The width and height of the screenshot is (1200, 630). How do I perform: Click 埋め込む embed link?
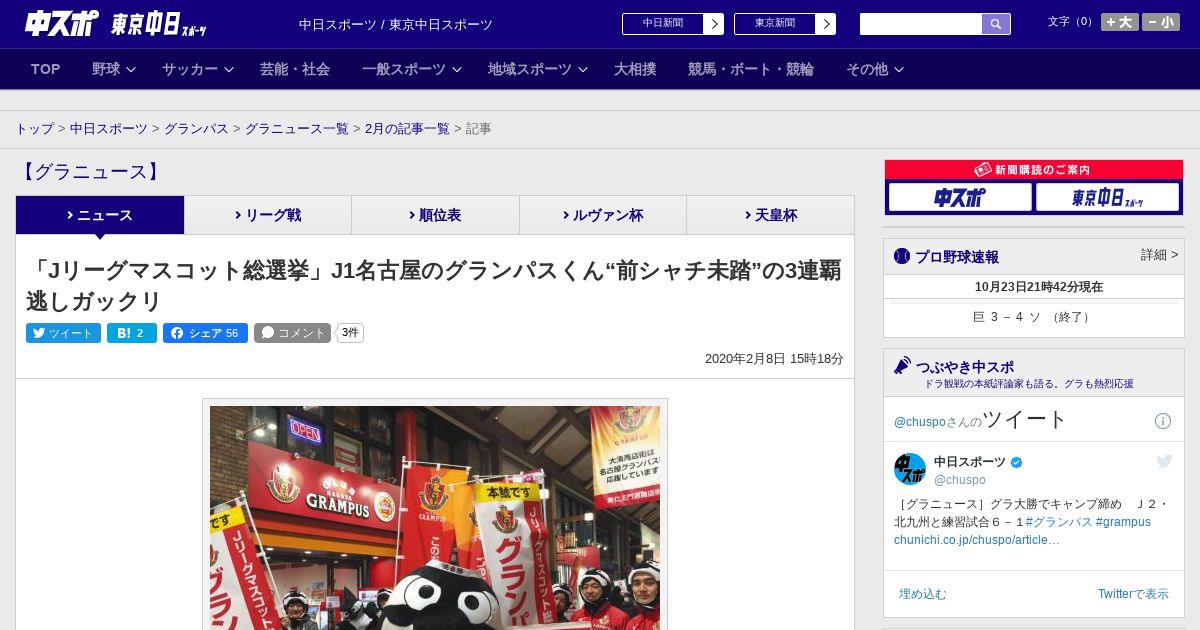(922, 594)
